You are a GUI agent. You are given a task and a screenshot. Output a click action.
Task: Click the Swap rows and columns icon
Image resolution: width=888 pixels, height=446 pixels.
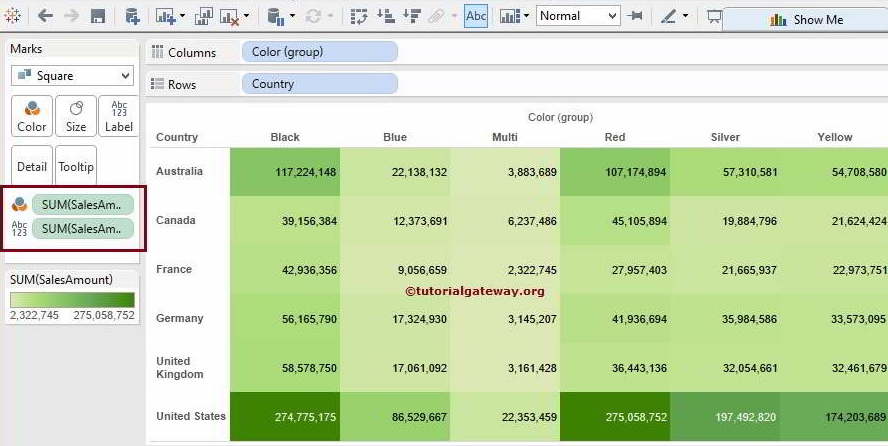tap(359, 16)
